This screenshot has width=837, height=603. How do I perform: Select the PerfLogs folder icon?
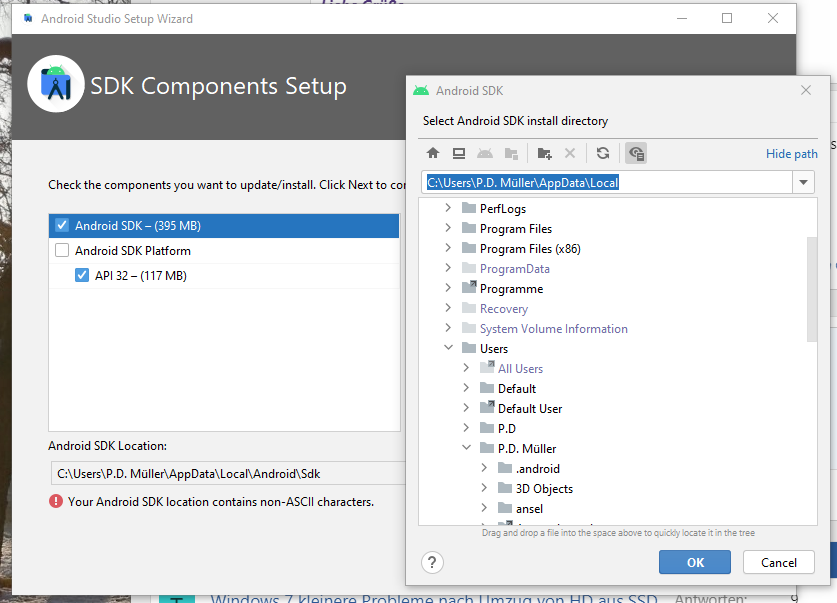click(x=469, y=208)
